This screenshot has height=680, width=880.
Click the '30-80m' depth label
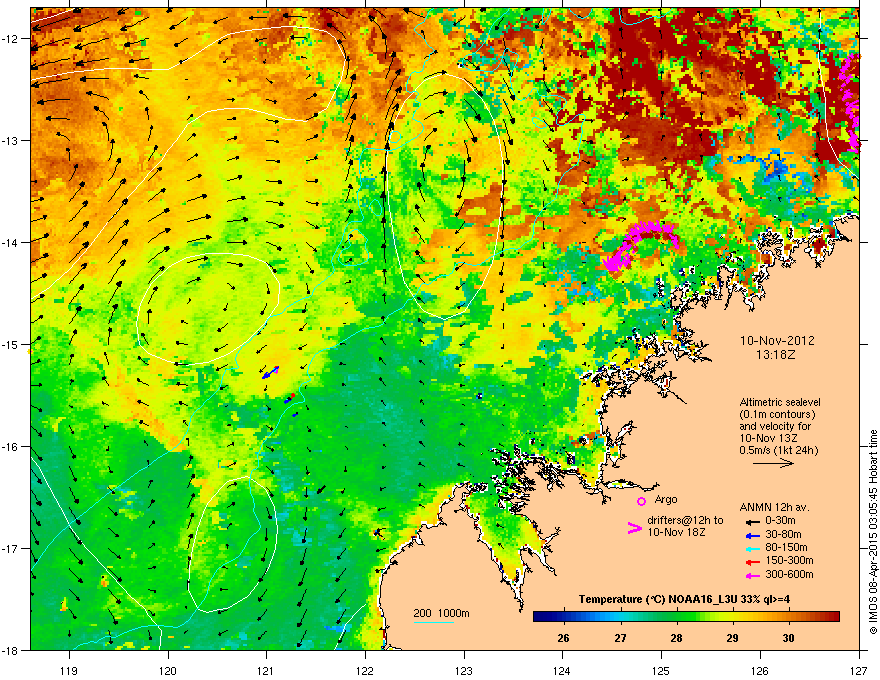pos(783,535)
